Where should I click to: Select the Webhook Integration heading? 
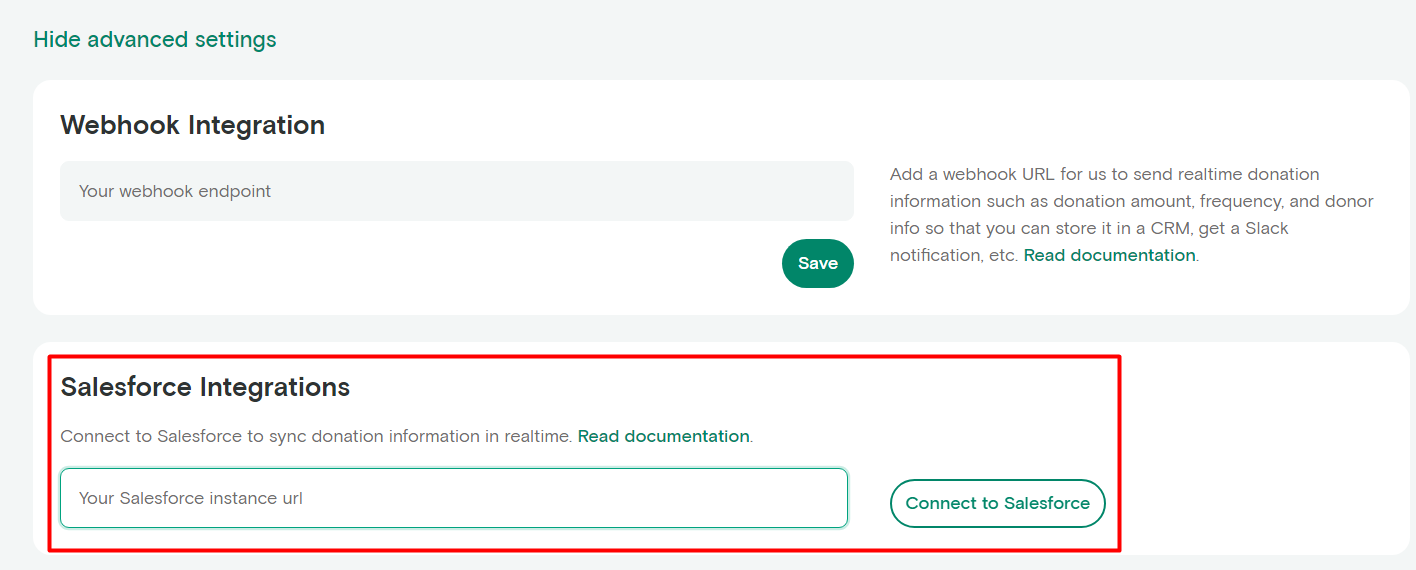click(193, 125)
